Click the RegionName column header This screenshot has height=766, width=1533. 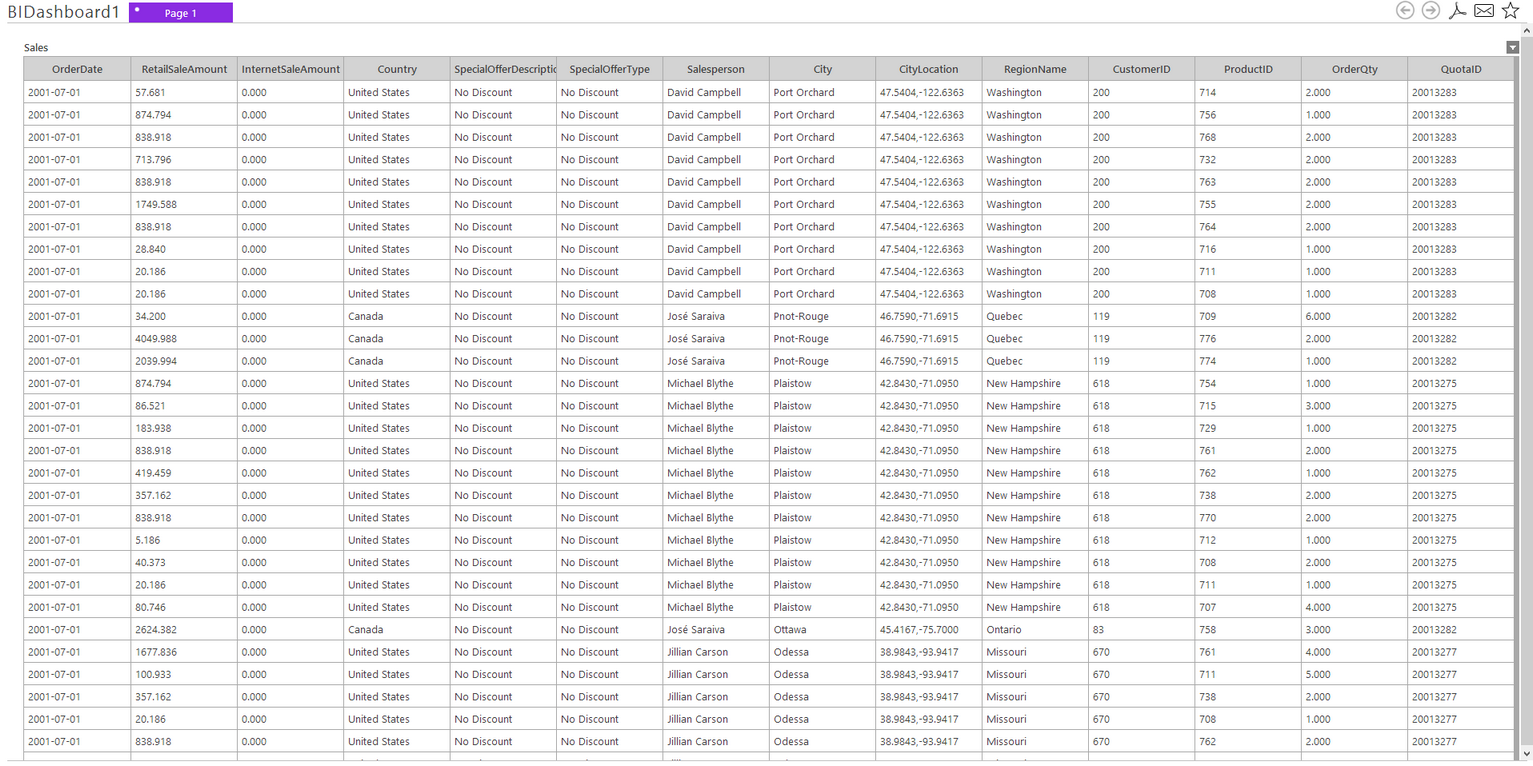click(x=1035, y=69)
